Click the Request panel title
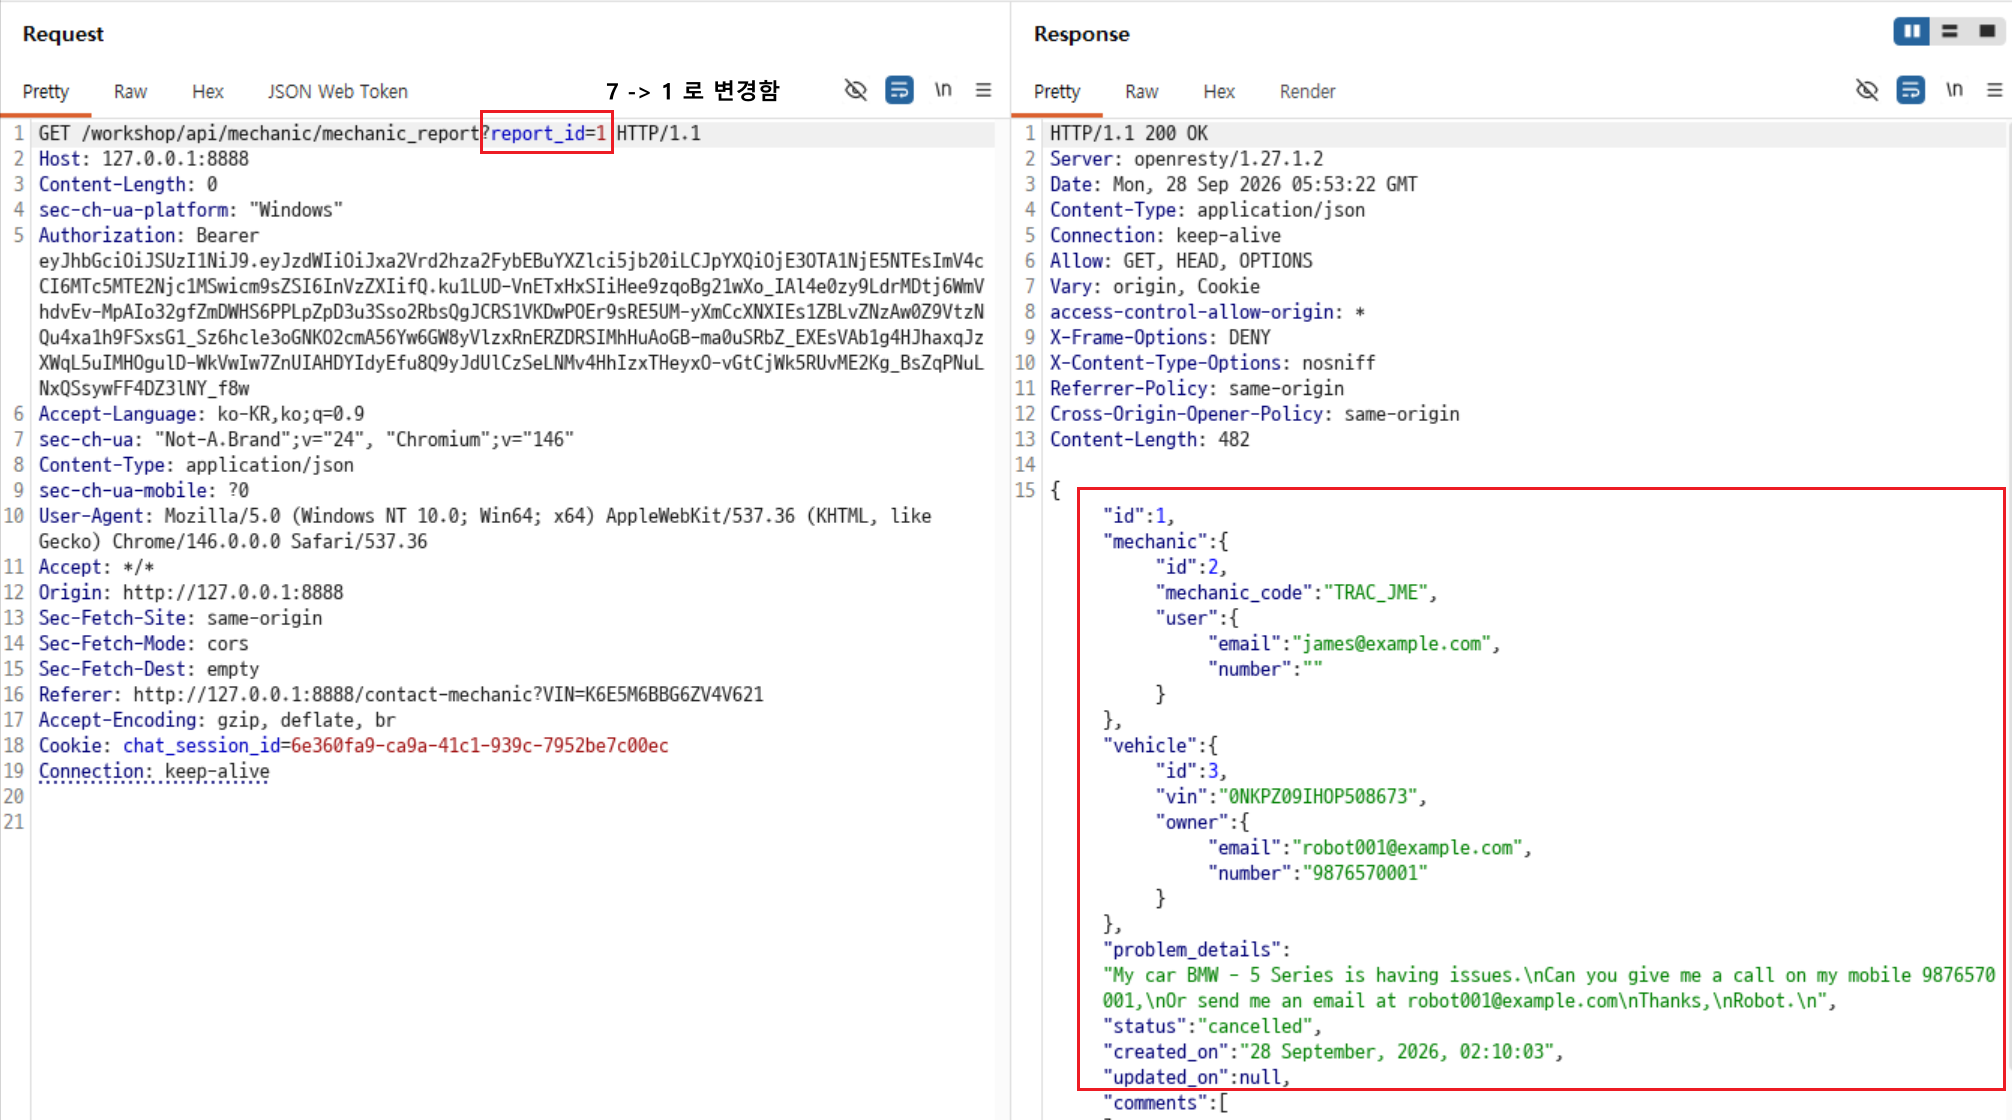The height and width of the screenshot is (1120, 2012). (63, 33)
